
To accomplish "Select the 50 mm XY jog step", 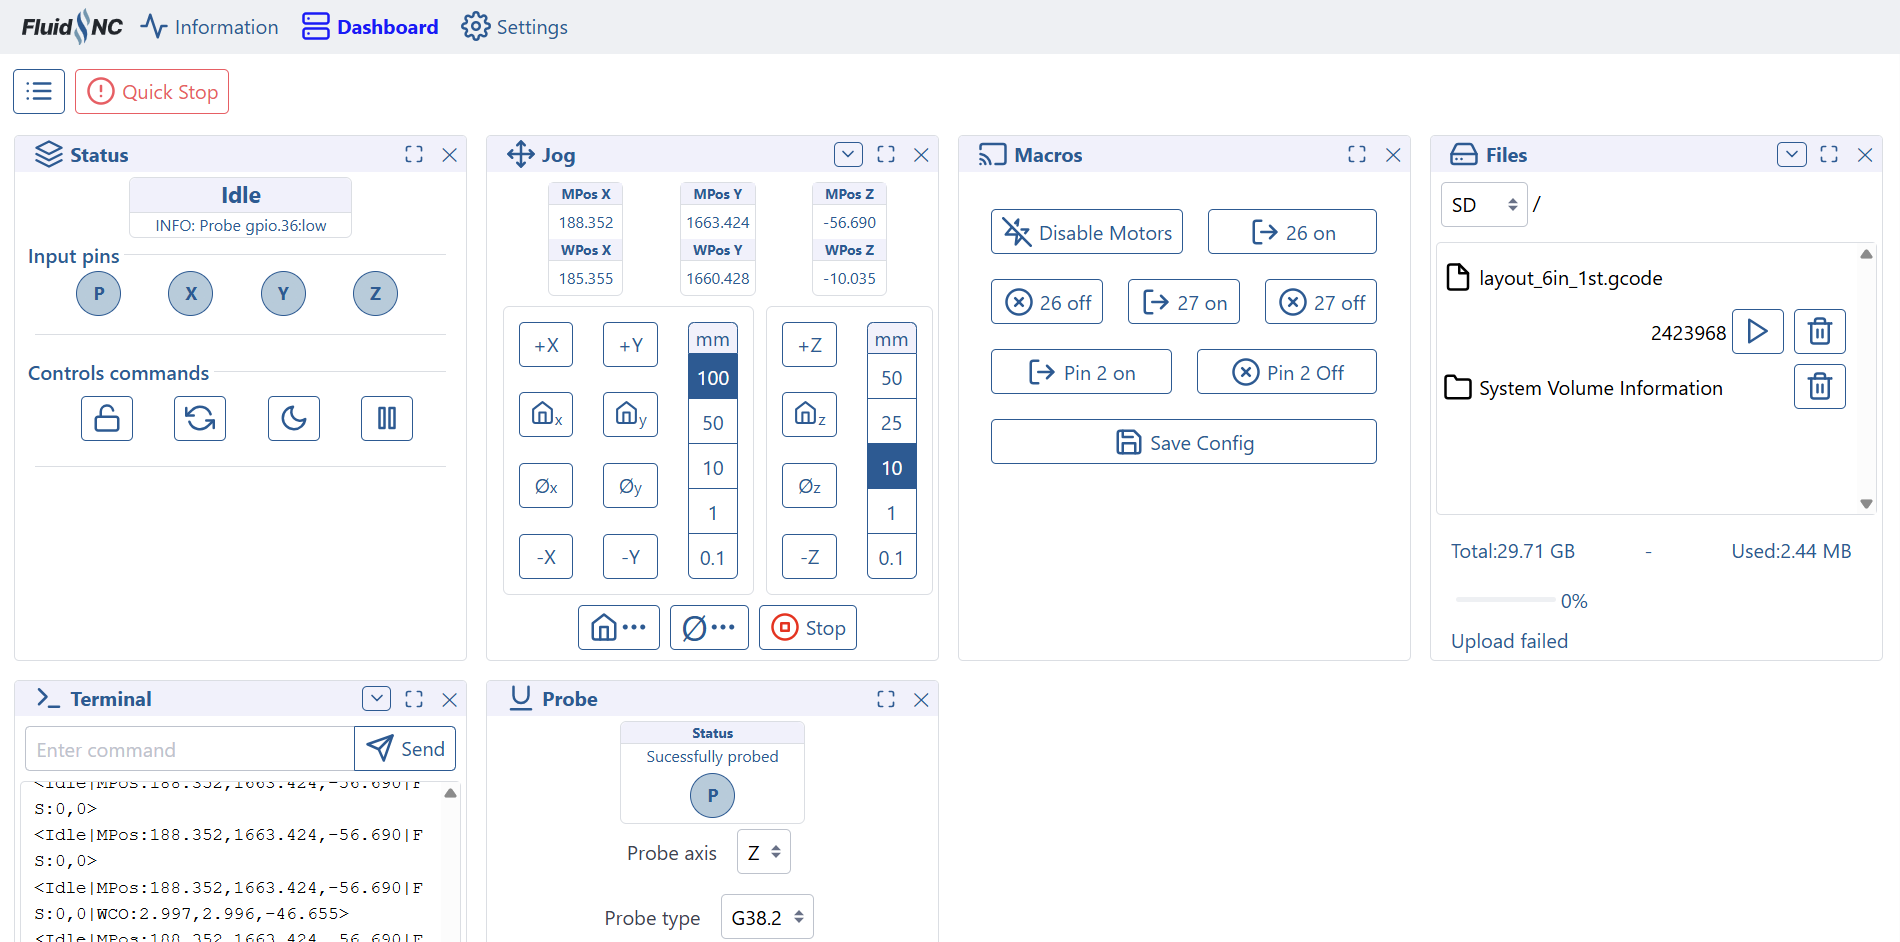I will pyautogui.click(x=713, y=423).
